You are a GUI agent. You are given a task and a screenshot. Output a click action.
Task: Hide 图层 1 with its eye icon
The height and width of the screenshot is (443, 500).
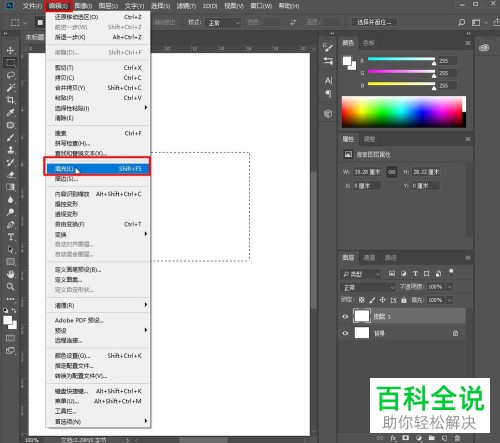tap(345, 316)
